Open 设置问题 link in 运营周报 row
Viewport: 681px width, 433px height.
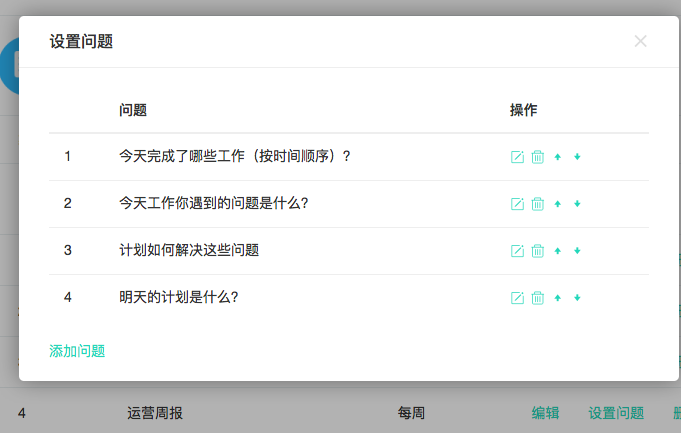click(x=616, y=413)
